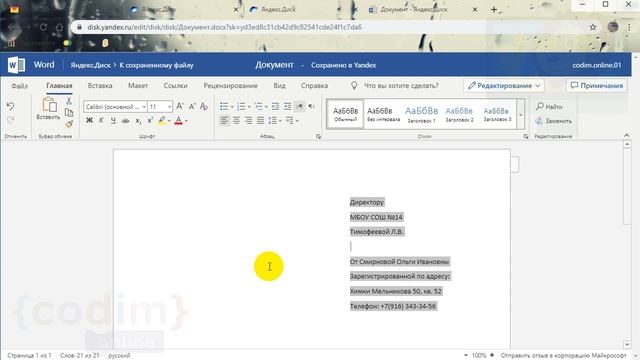Increase font size with bigger A

180,107
